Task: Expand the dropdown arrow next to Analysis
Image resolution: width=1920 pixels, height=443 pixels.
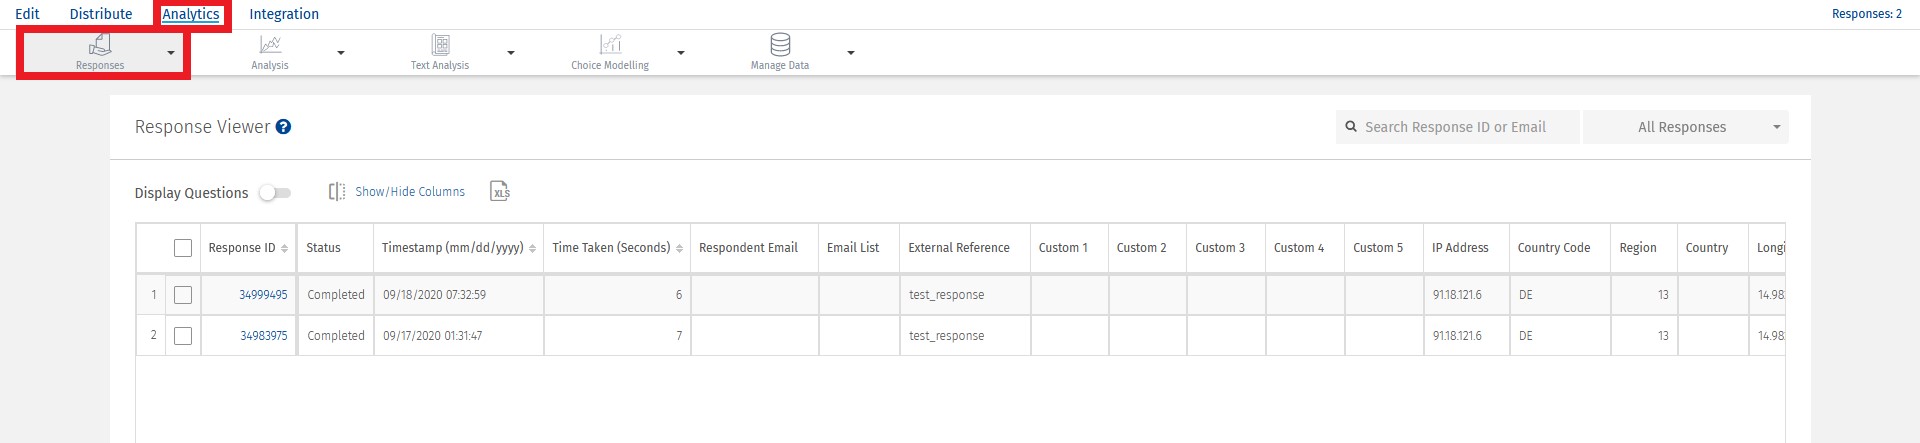Action: (x=341, y=53)
